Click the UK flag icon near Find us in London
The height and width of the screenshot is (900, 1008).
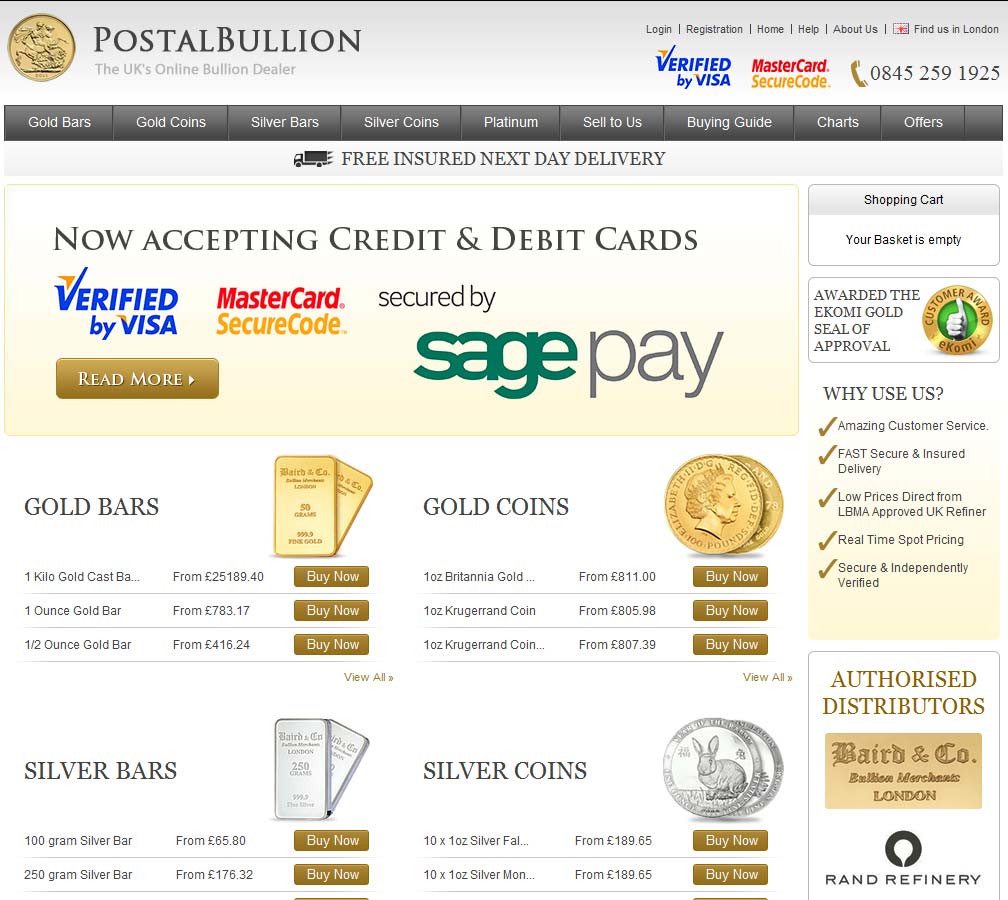[900, 29]
